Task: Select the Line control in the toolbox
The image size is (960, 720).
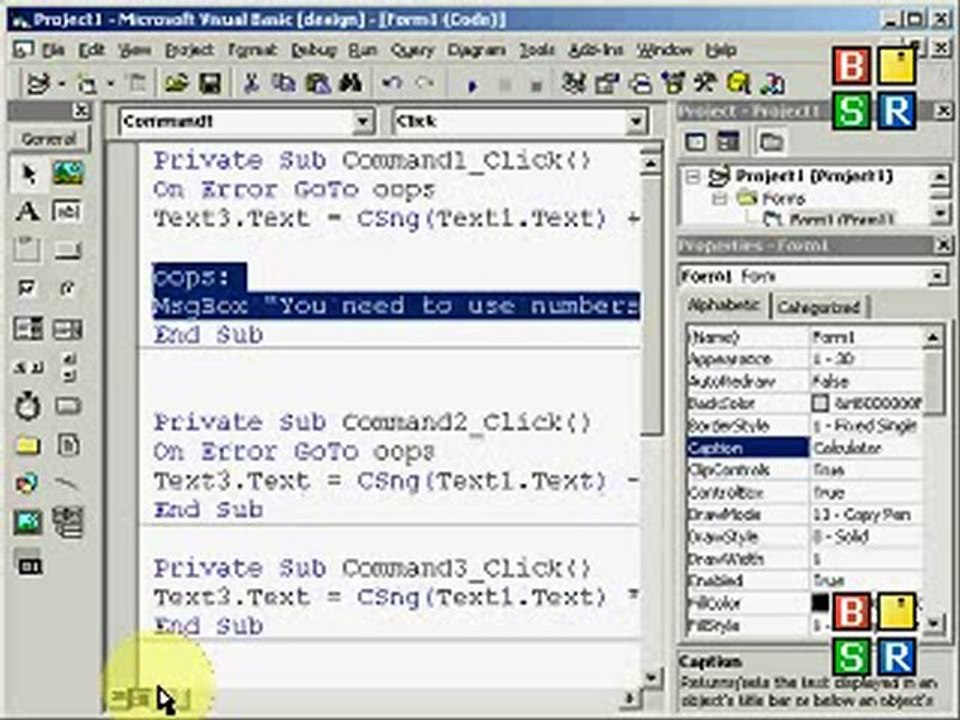Action: click(x=67, y=484)
